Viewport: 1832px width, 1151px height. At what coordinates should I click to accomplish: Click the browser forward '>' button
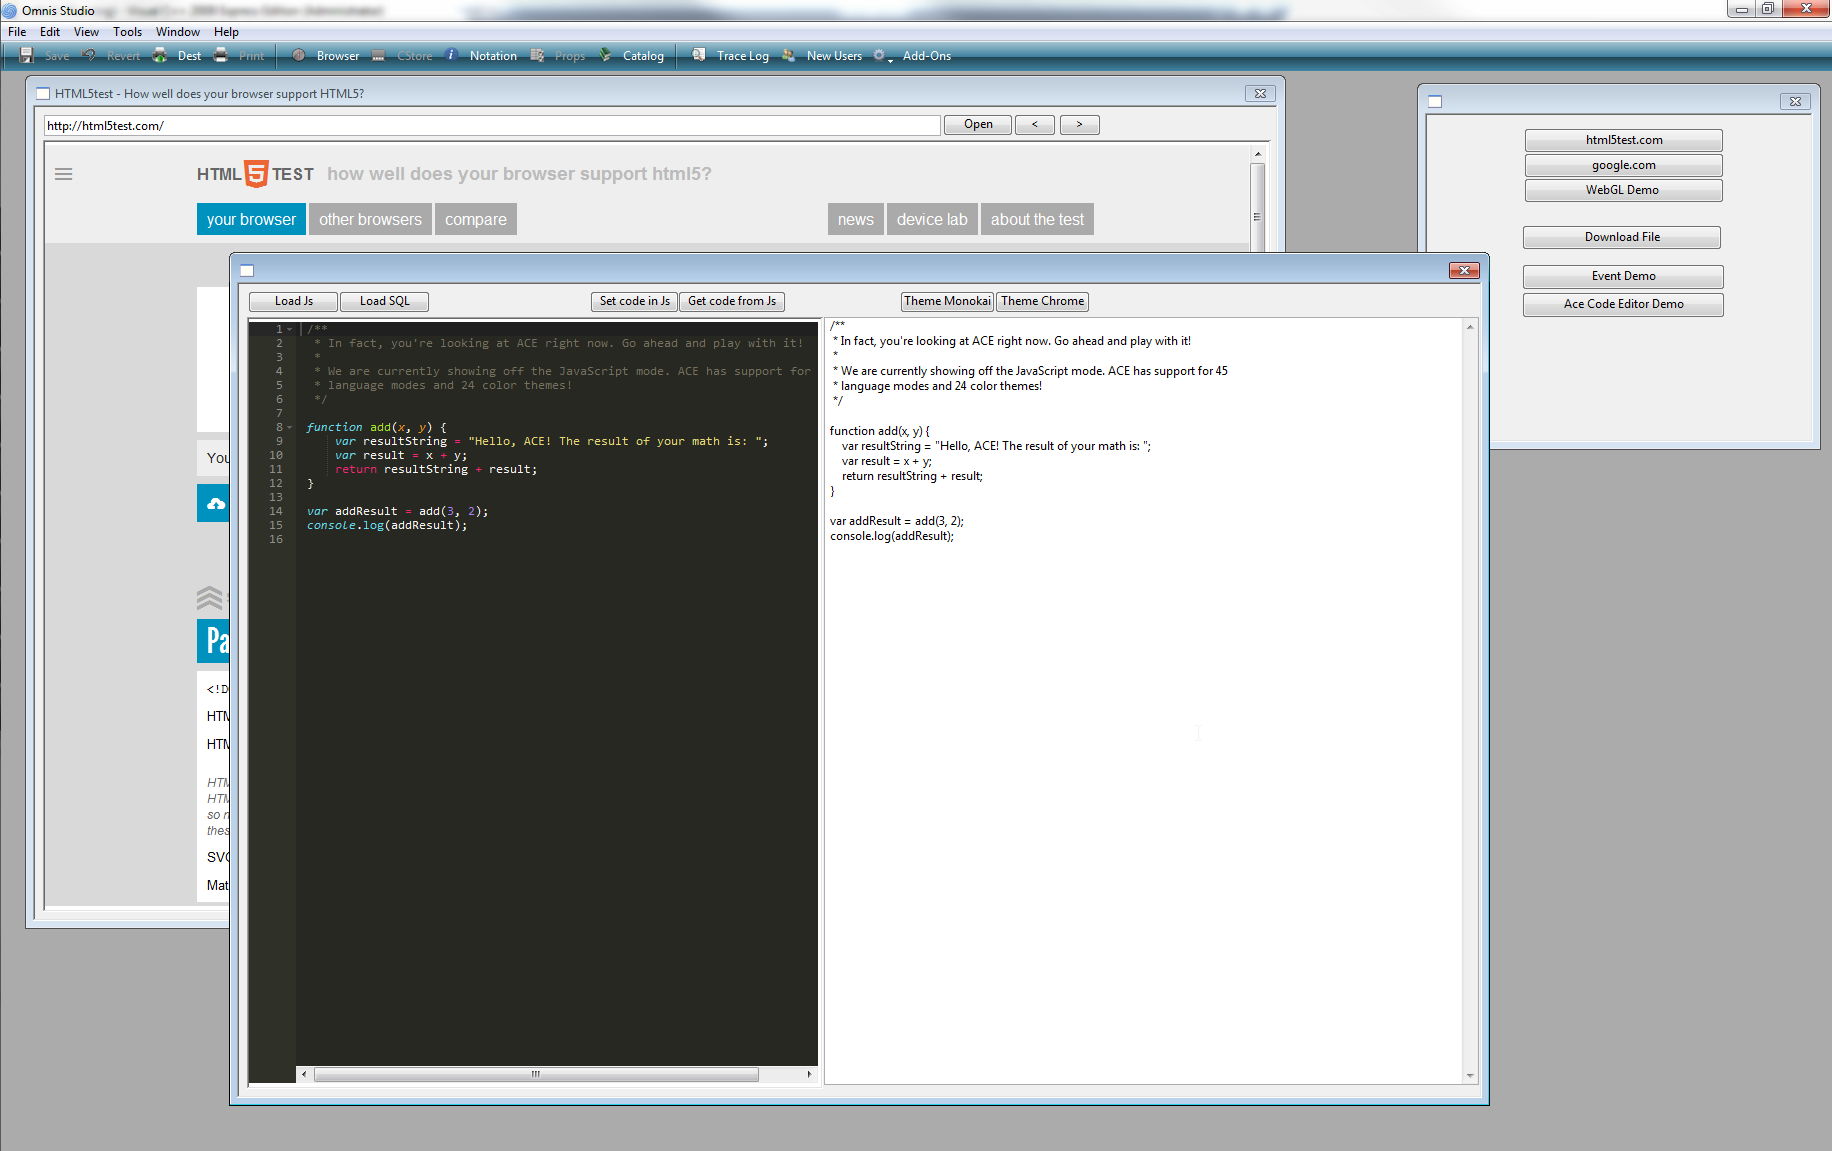(1079, 125)
